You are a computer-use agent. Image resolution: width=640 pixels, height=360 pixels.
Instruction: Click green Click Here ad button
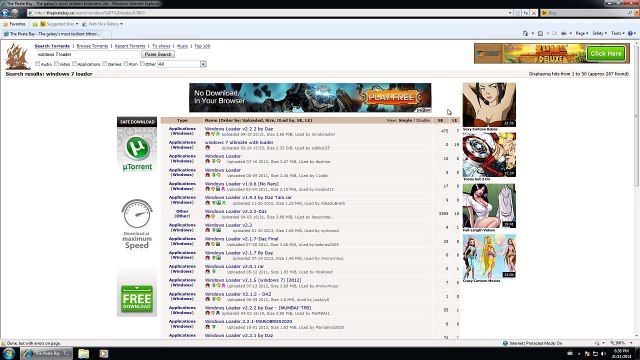pos(606,53)
